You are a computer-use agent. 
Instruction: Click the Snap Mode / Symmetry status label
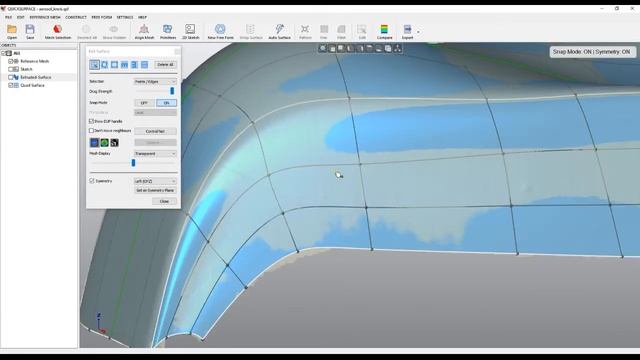tap(591, 52)
